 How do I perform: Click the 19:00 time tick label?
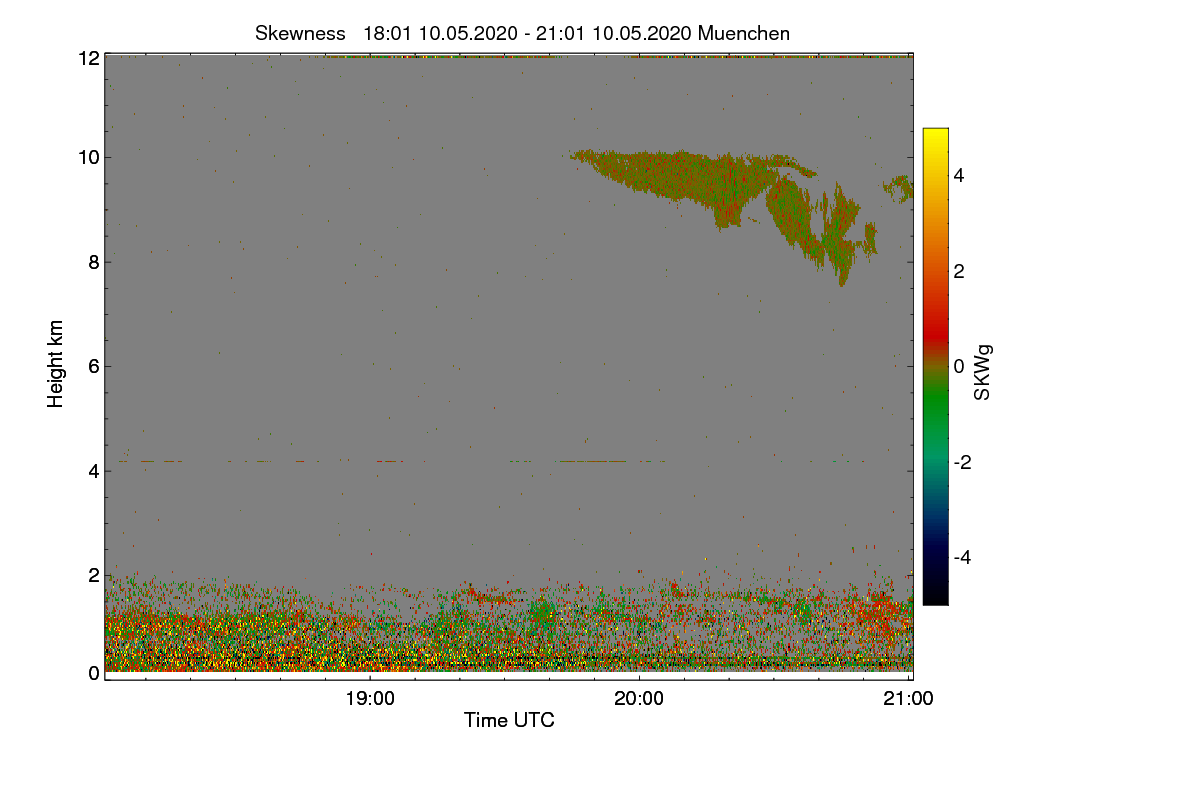click(370, 699)
